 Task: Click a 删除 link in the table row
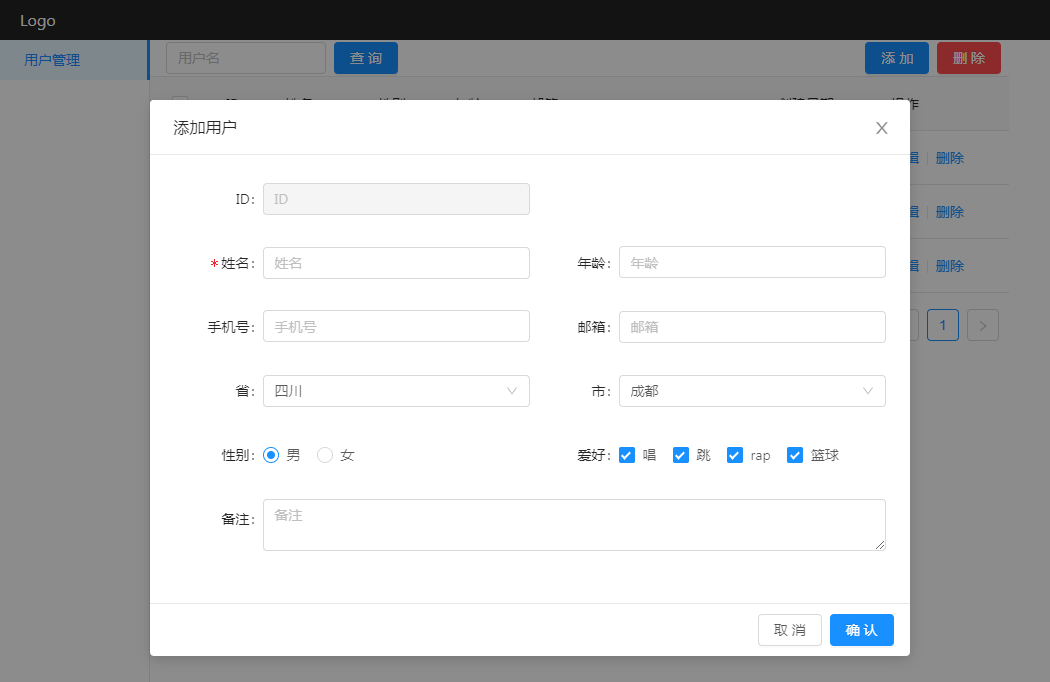(x=948, y=157)
